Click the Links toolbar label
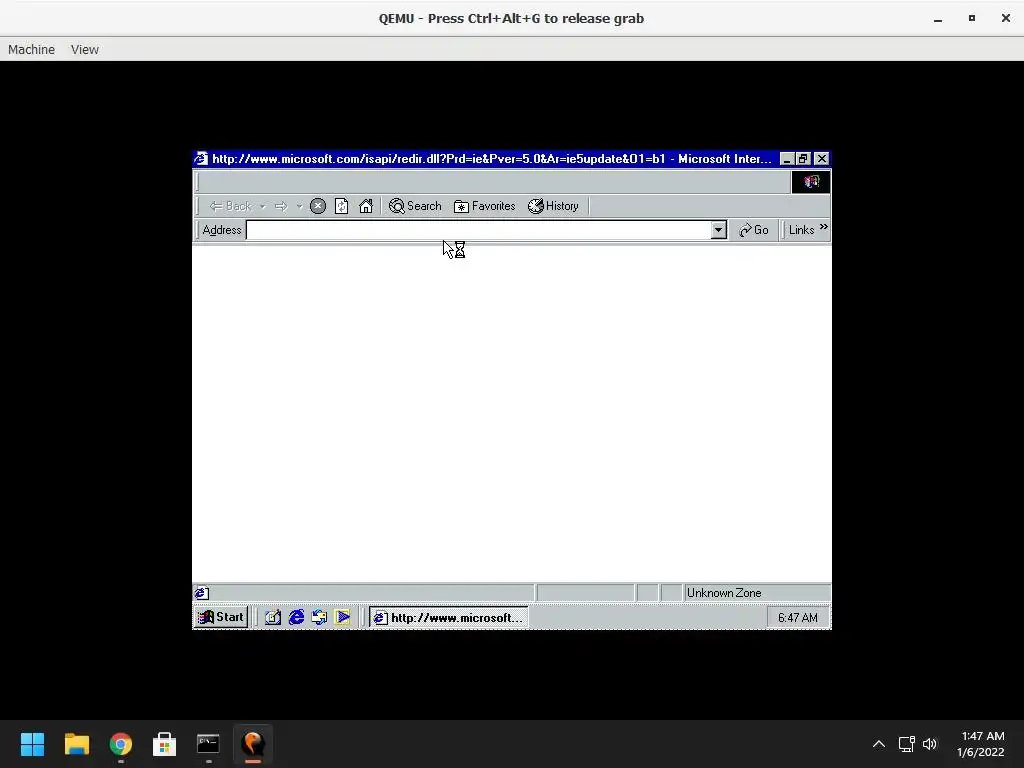The width and height of the screenshot is (1024, 768). pyautogui.click(x=801, y=230)
